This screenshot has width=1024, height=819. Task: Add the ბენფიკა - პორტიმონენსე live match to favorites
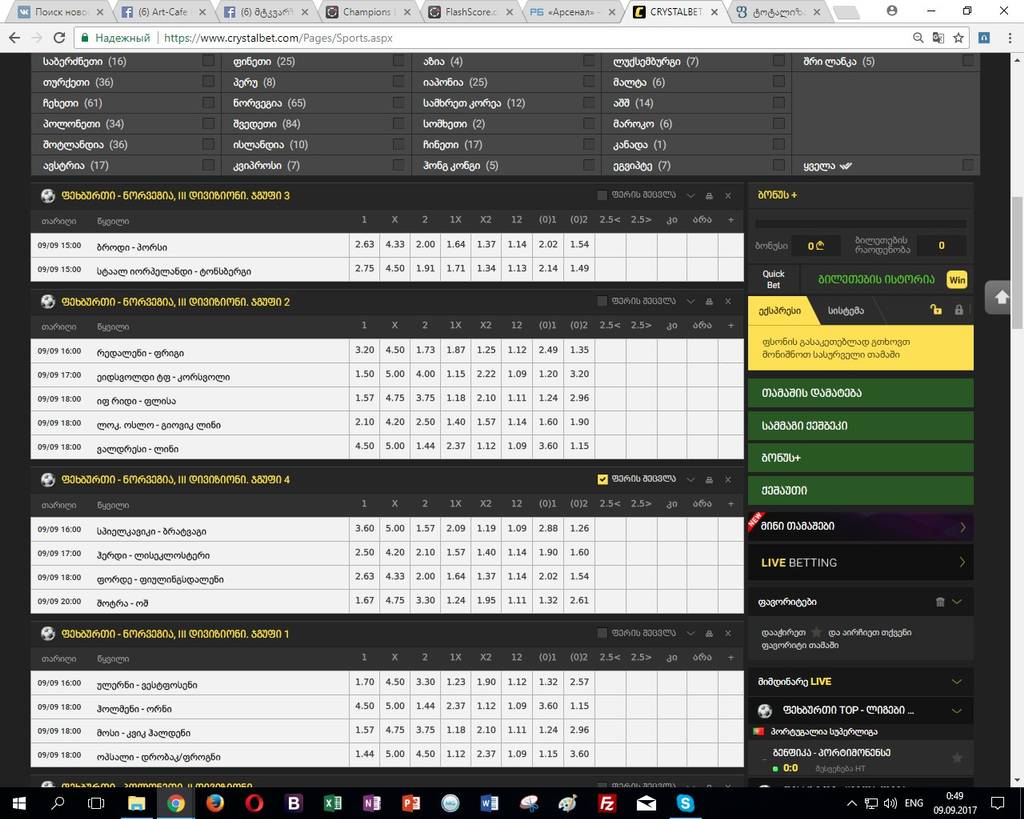[957, 758]
